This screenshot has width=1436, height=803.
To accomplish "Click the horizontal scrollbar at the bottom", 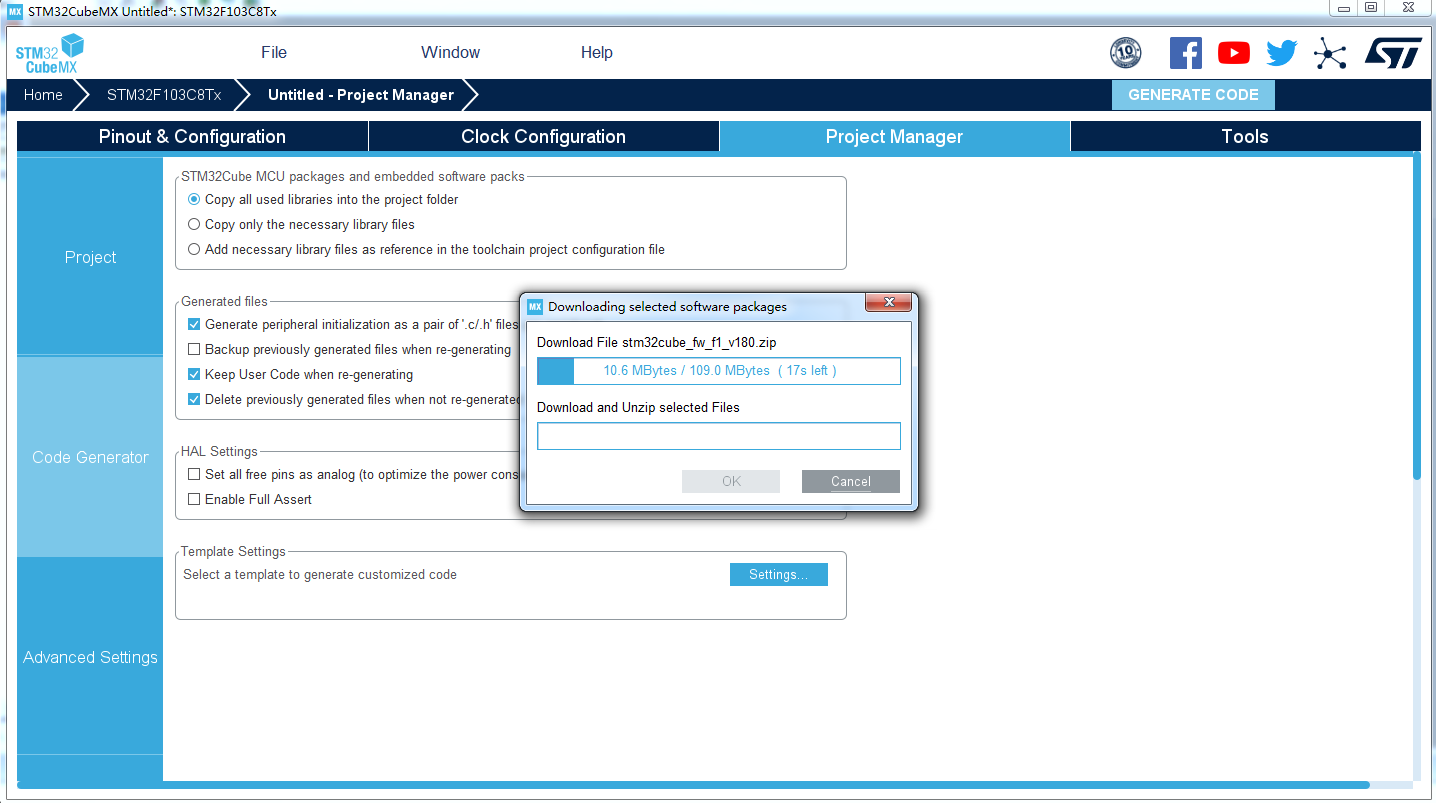I will point(693,785).
